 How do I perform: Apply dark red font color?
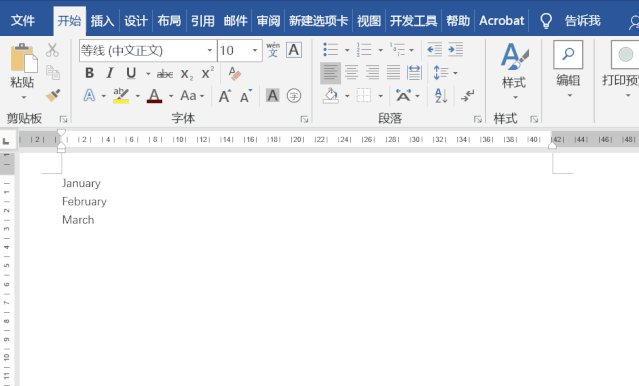(154, 96)
